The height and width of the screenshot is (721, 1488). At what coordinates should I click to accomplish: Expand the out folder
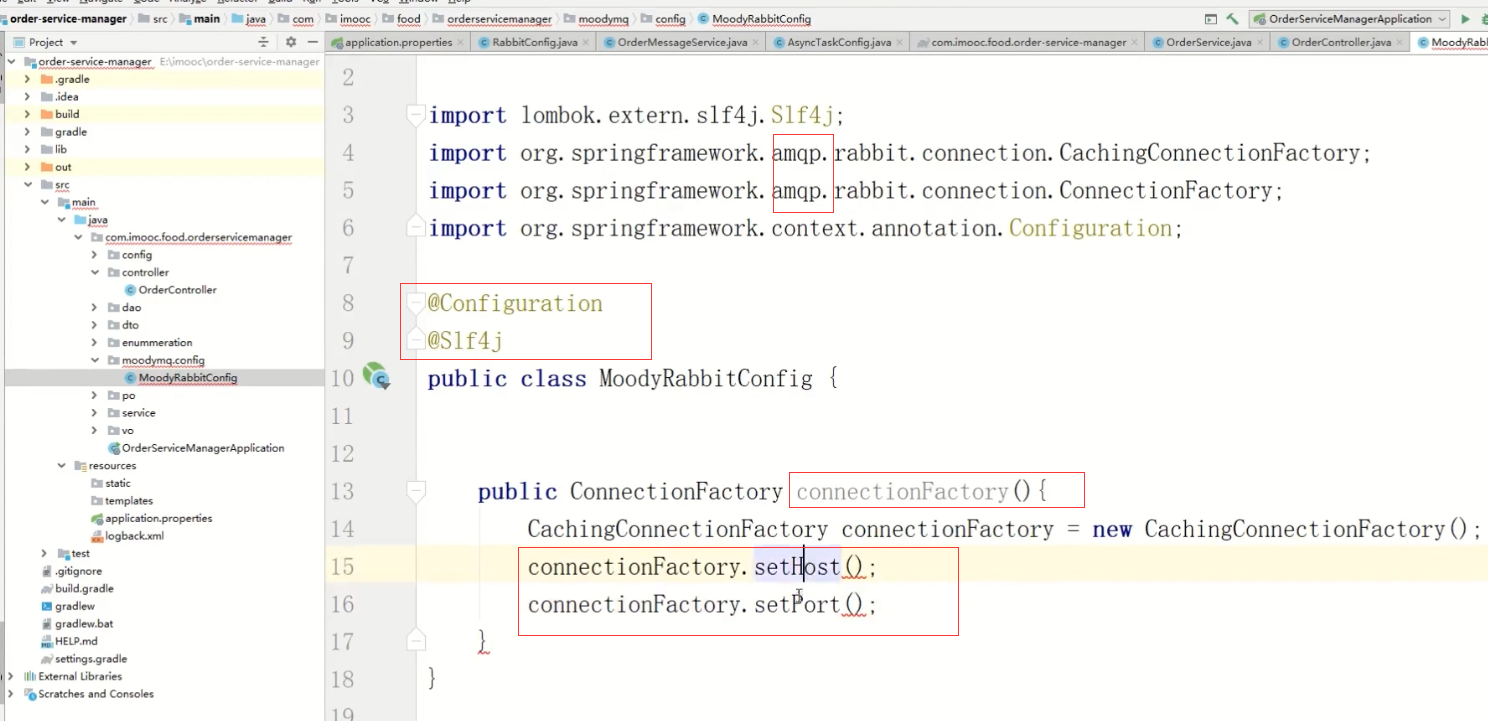tap(27, 167)
